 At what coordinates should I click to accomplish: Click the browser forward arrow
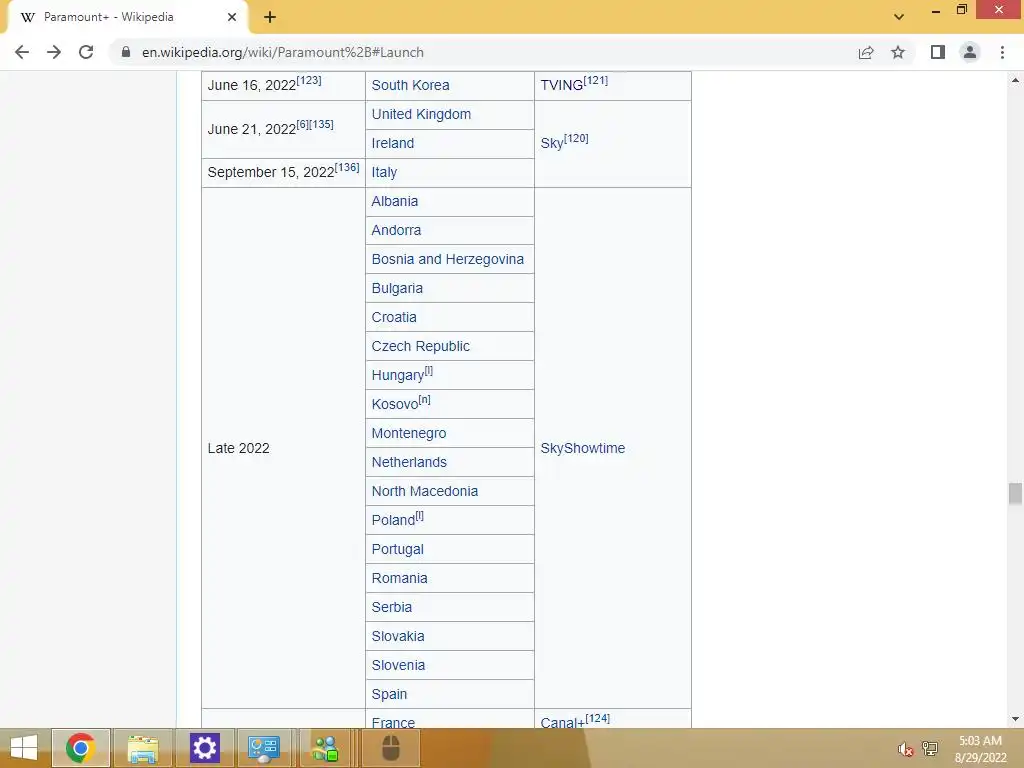(54, 52)
